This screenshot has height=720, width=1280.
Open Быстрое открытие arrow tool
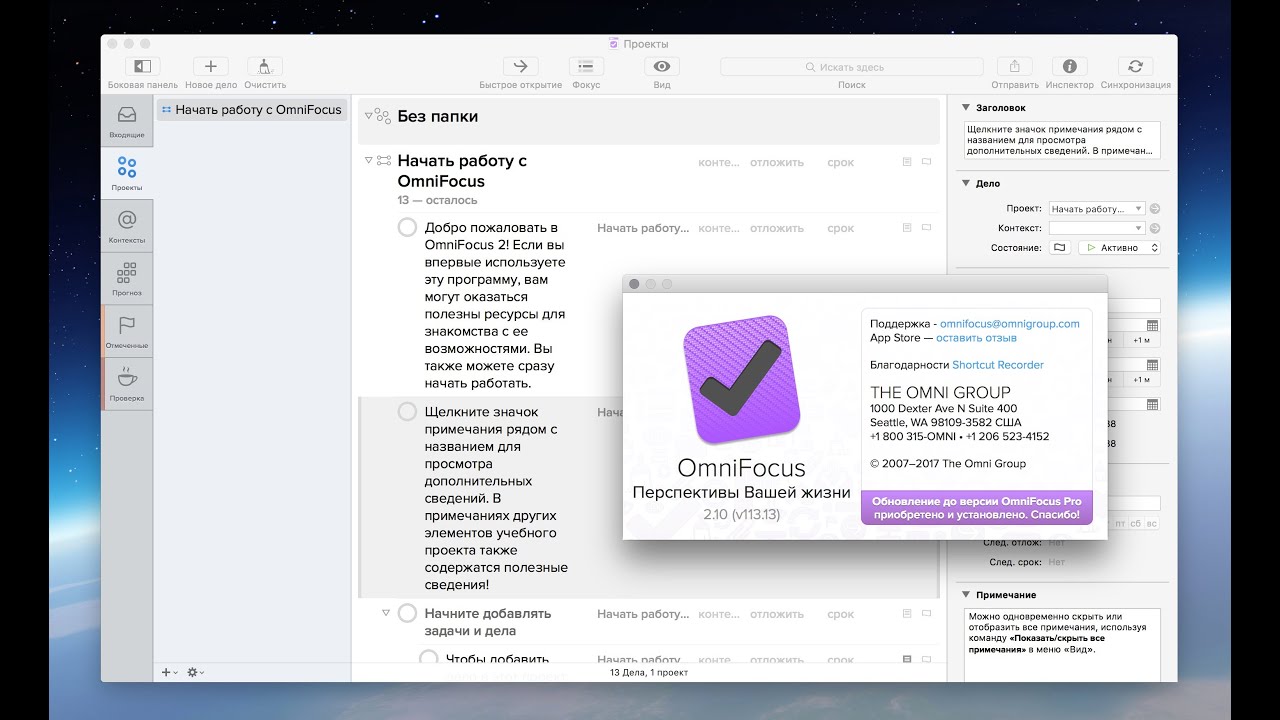tap(520, 66)
